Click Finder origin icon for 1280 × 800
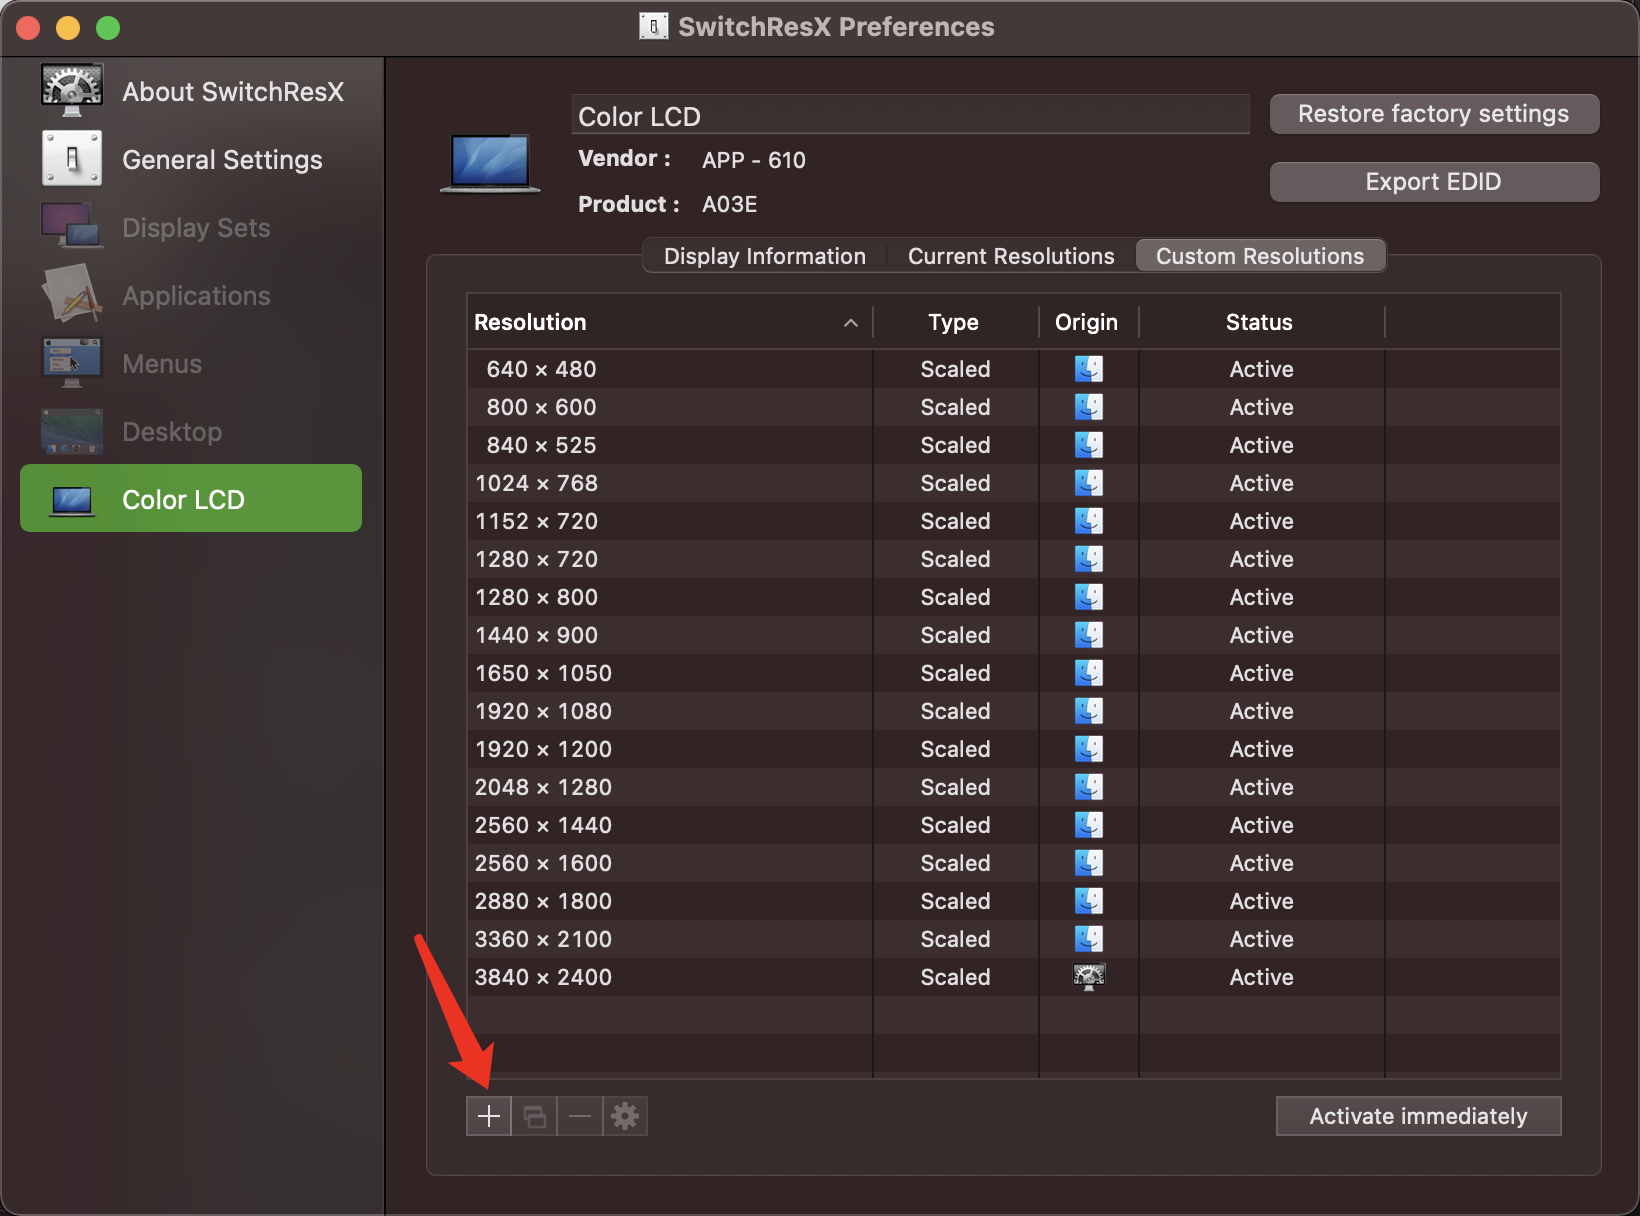The image size is (1640, 1216). (x=1089, y=597)
